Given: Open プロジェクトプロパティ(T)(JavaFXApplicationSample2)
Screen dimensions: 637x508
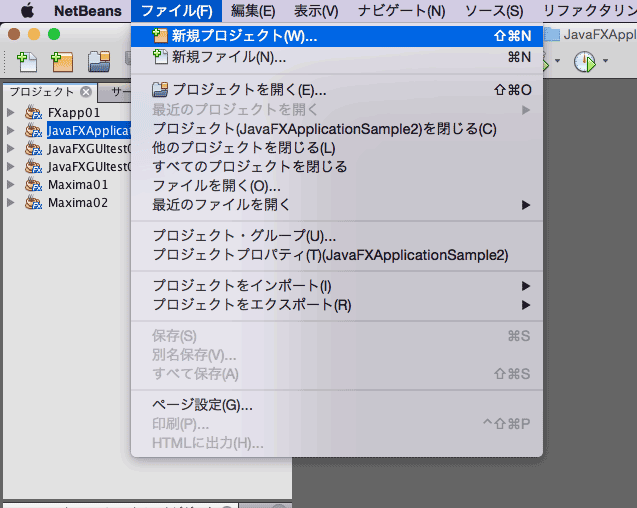Looking at the screenshot, I should pos(337,255).
